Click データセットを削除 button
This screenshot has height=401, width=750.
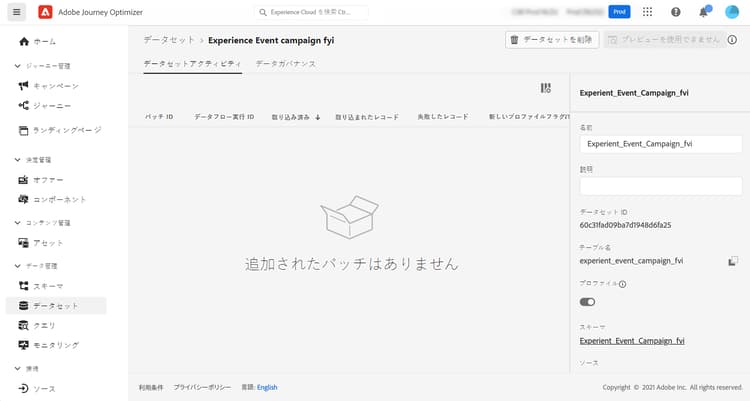(x=552, y=40)
